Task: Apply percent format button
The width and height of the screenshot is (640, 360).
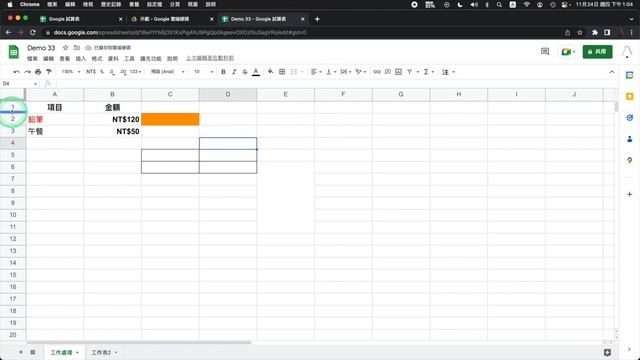Action: pyautogui.click(x=102, y=72)
